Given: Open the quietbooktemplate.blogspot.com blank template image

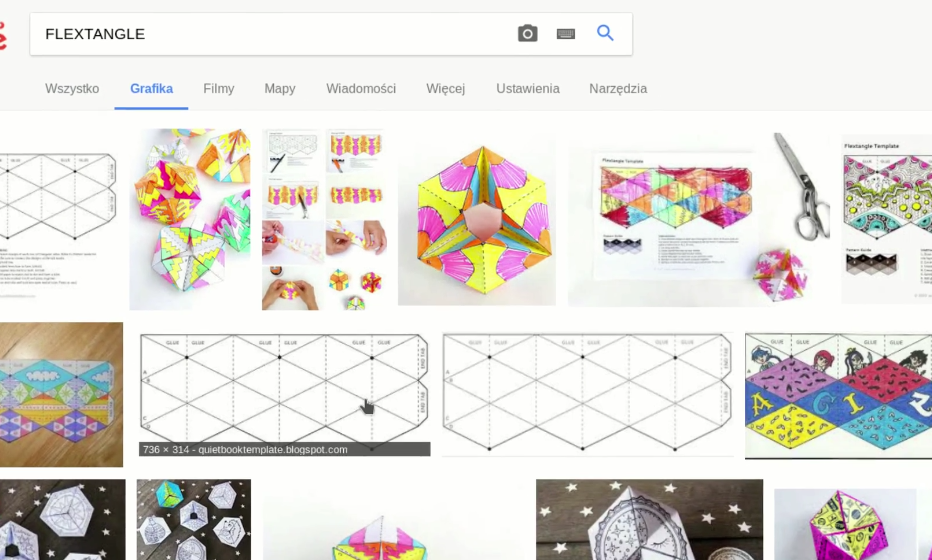Looking at the screenshot, I should tap(285, 389).
